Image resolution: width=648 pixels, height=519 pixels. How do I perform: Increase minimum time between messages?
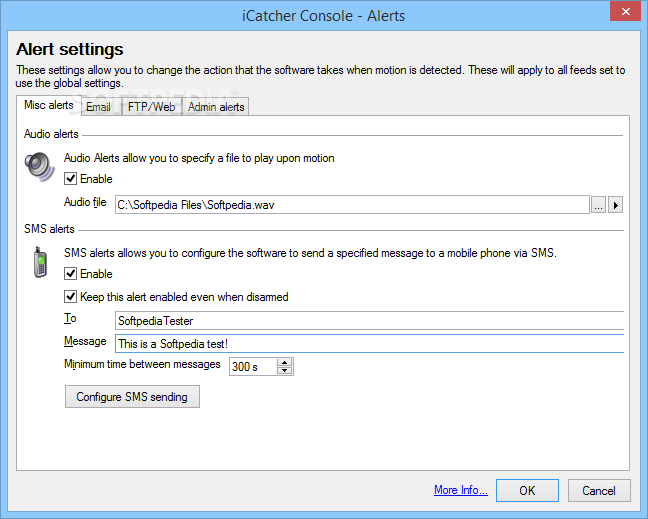tap(284, 362)
